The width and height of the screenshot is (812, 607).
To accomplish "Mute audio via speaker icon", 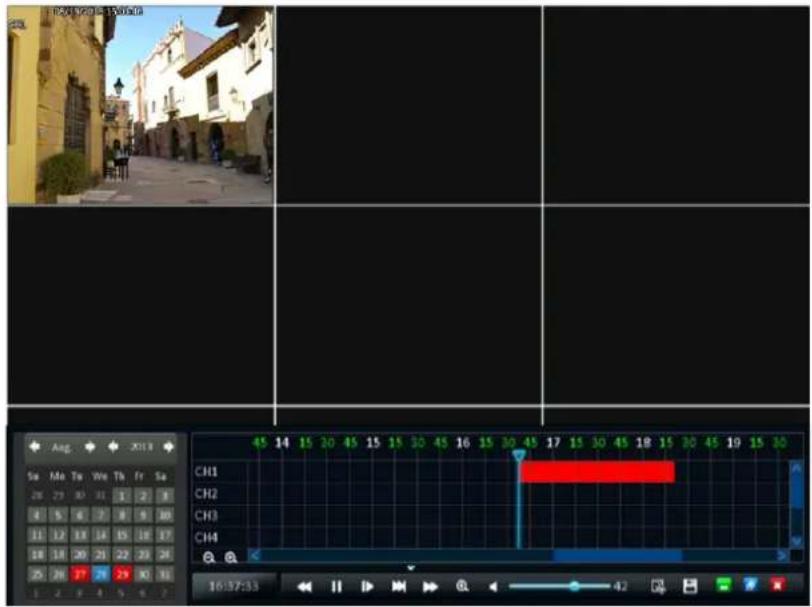I will pos(493,586).
